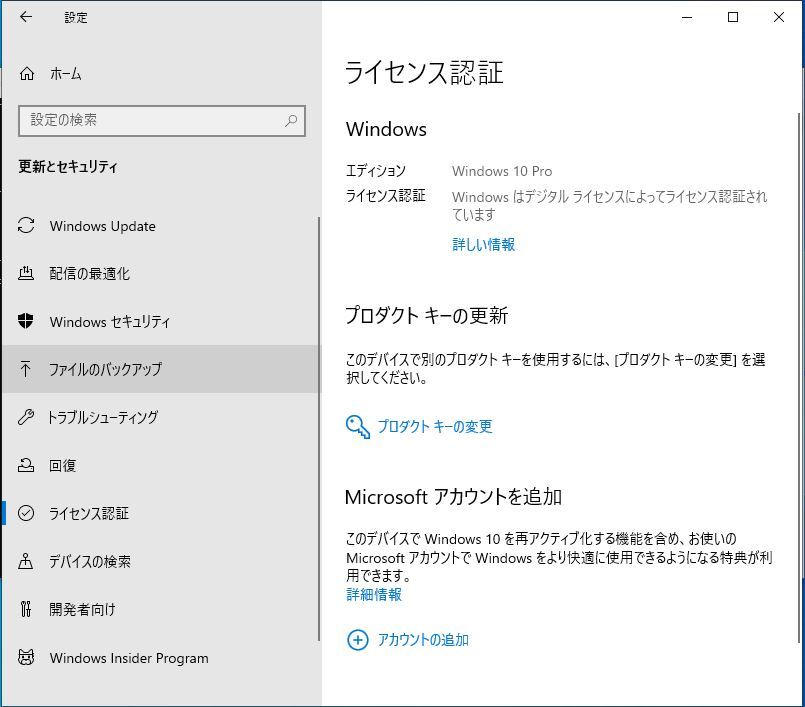Click the back arrow icon

(26, 17)
